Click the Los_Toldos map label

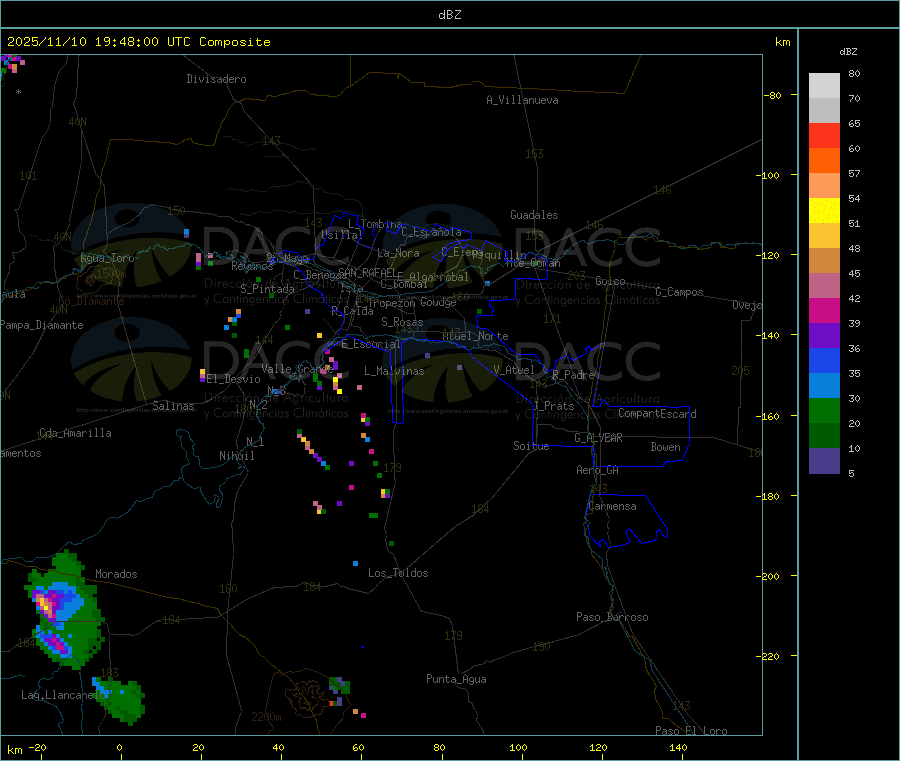pos(398,573)
